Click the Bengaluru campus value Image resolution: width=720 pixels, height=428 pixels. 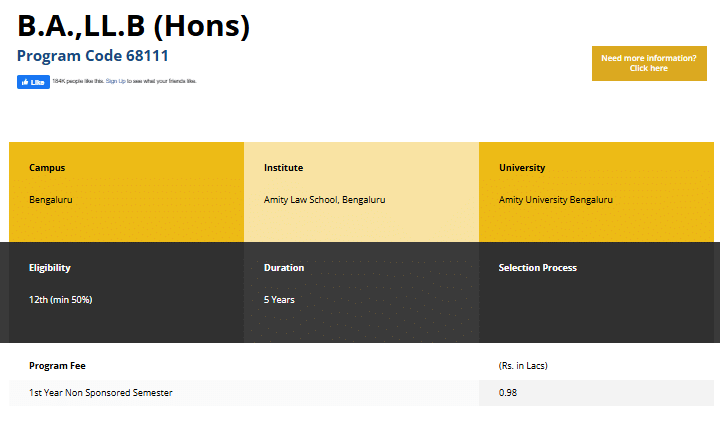[51, 200]
